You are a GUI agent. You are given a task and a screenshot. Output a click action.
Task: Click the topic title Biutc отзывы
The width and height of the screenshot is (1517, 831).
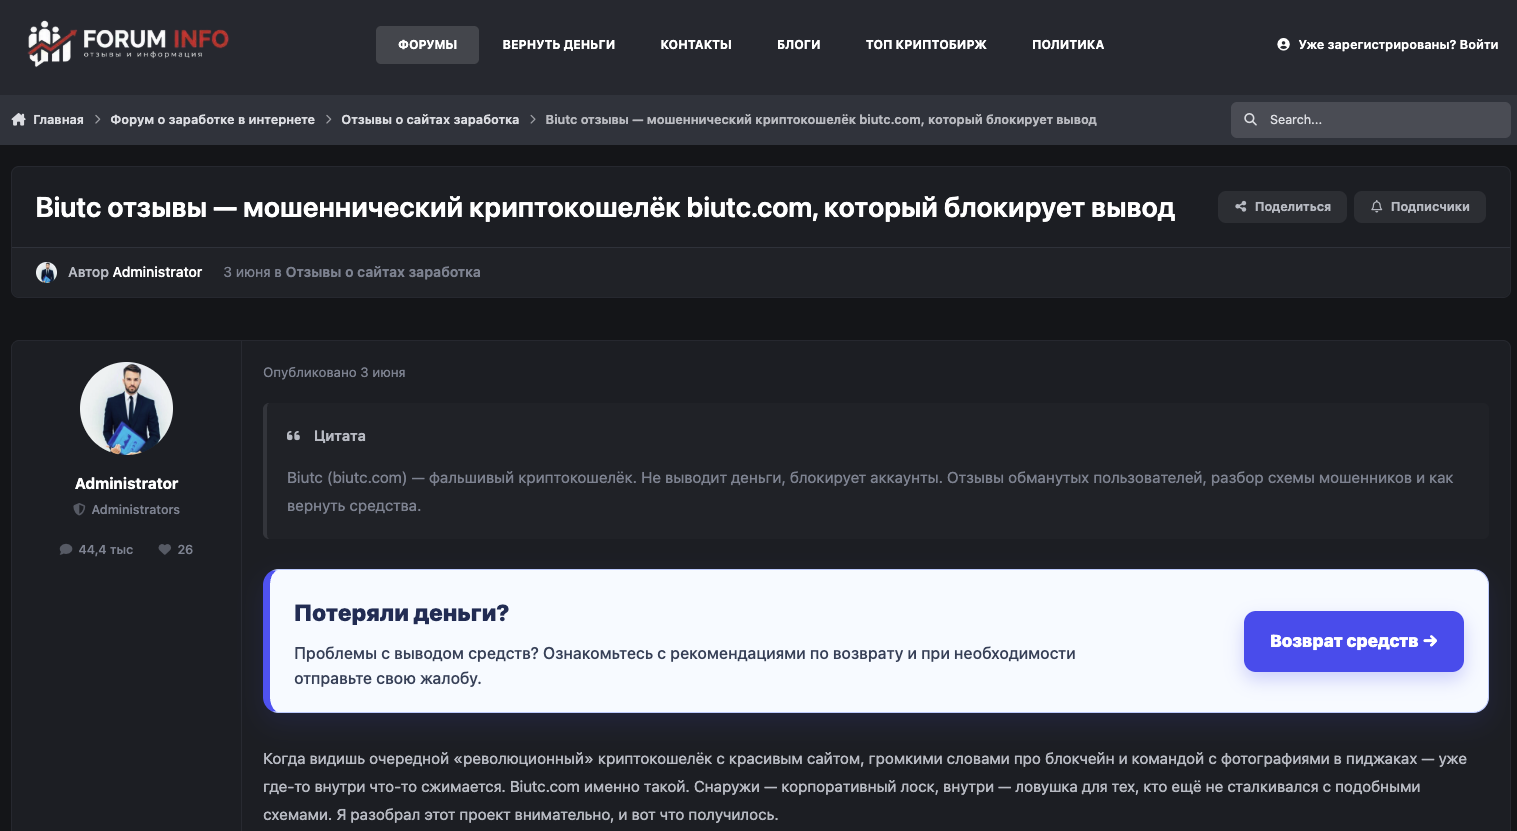[x=605, y=208]
